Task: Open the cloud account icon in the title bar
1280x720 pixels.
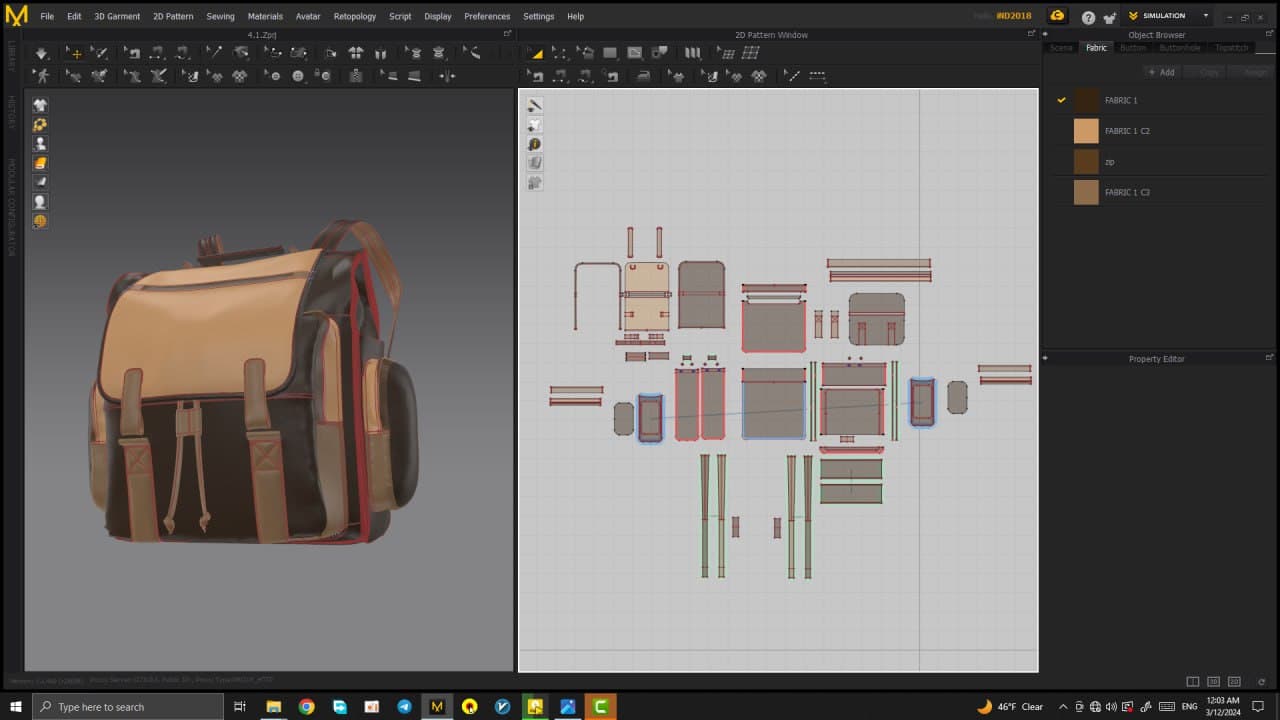Action: tap(1057, 16)
